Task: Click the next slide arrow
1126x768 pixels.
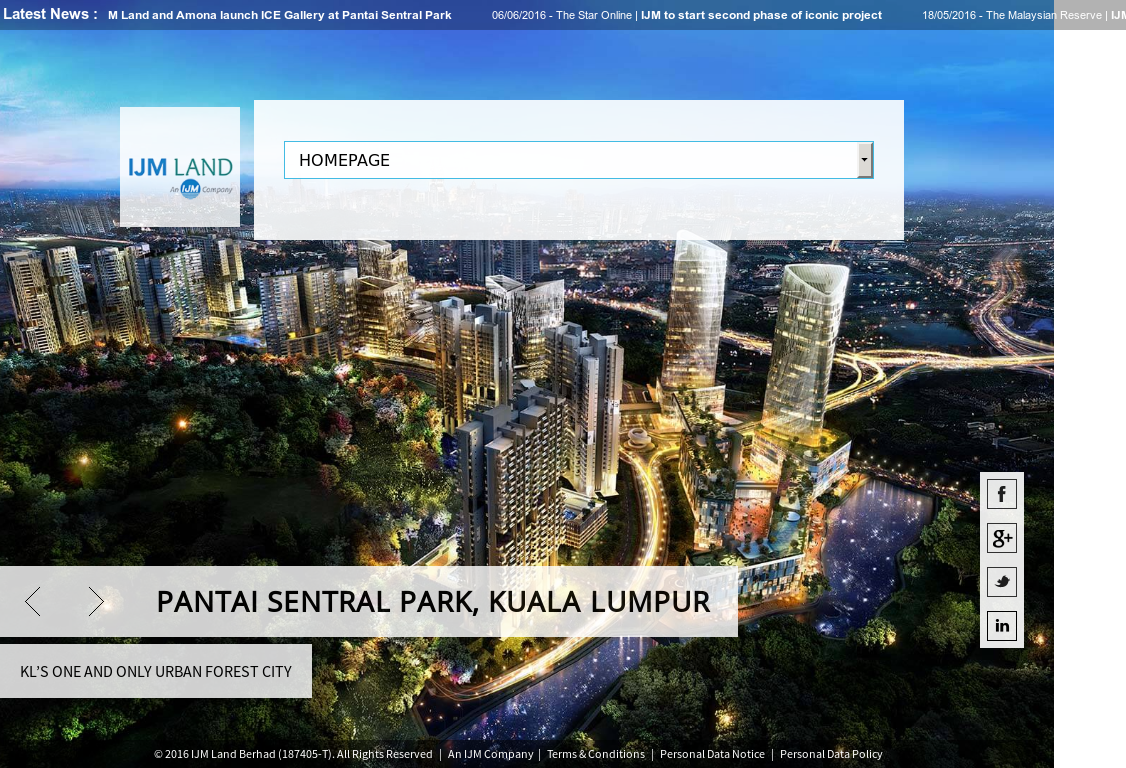Action: tap(96, 601)
